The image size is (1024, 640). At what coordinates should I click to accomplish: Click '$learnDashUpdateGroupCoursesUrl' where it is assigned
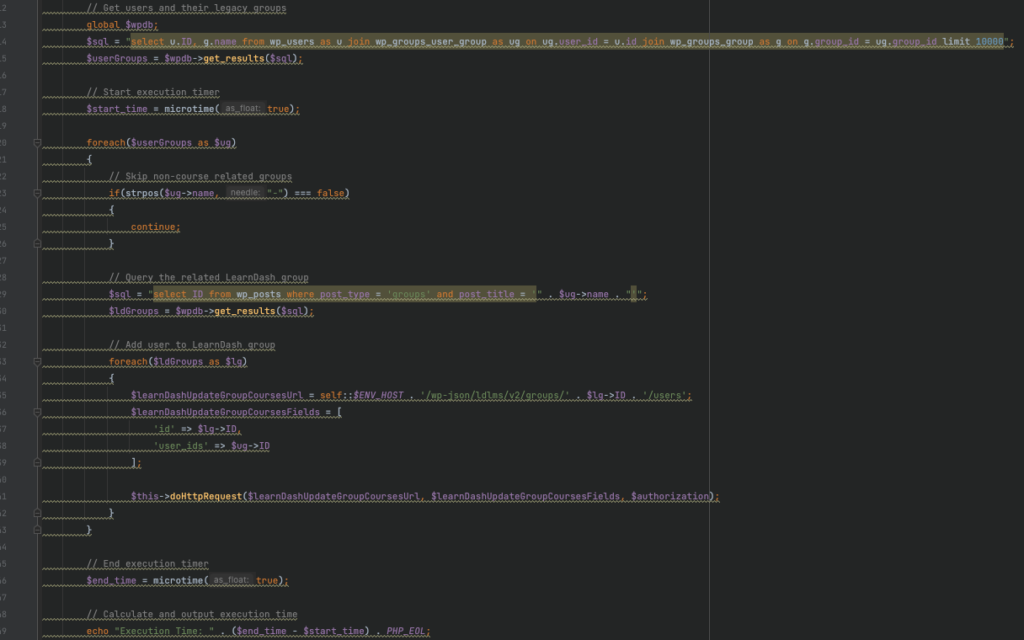point(217,396)
